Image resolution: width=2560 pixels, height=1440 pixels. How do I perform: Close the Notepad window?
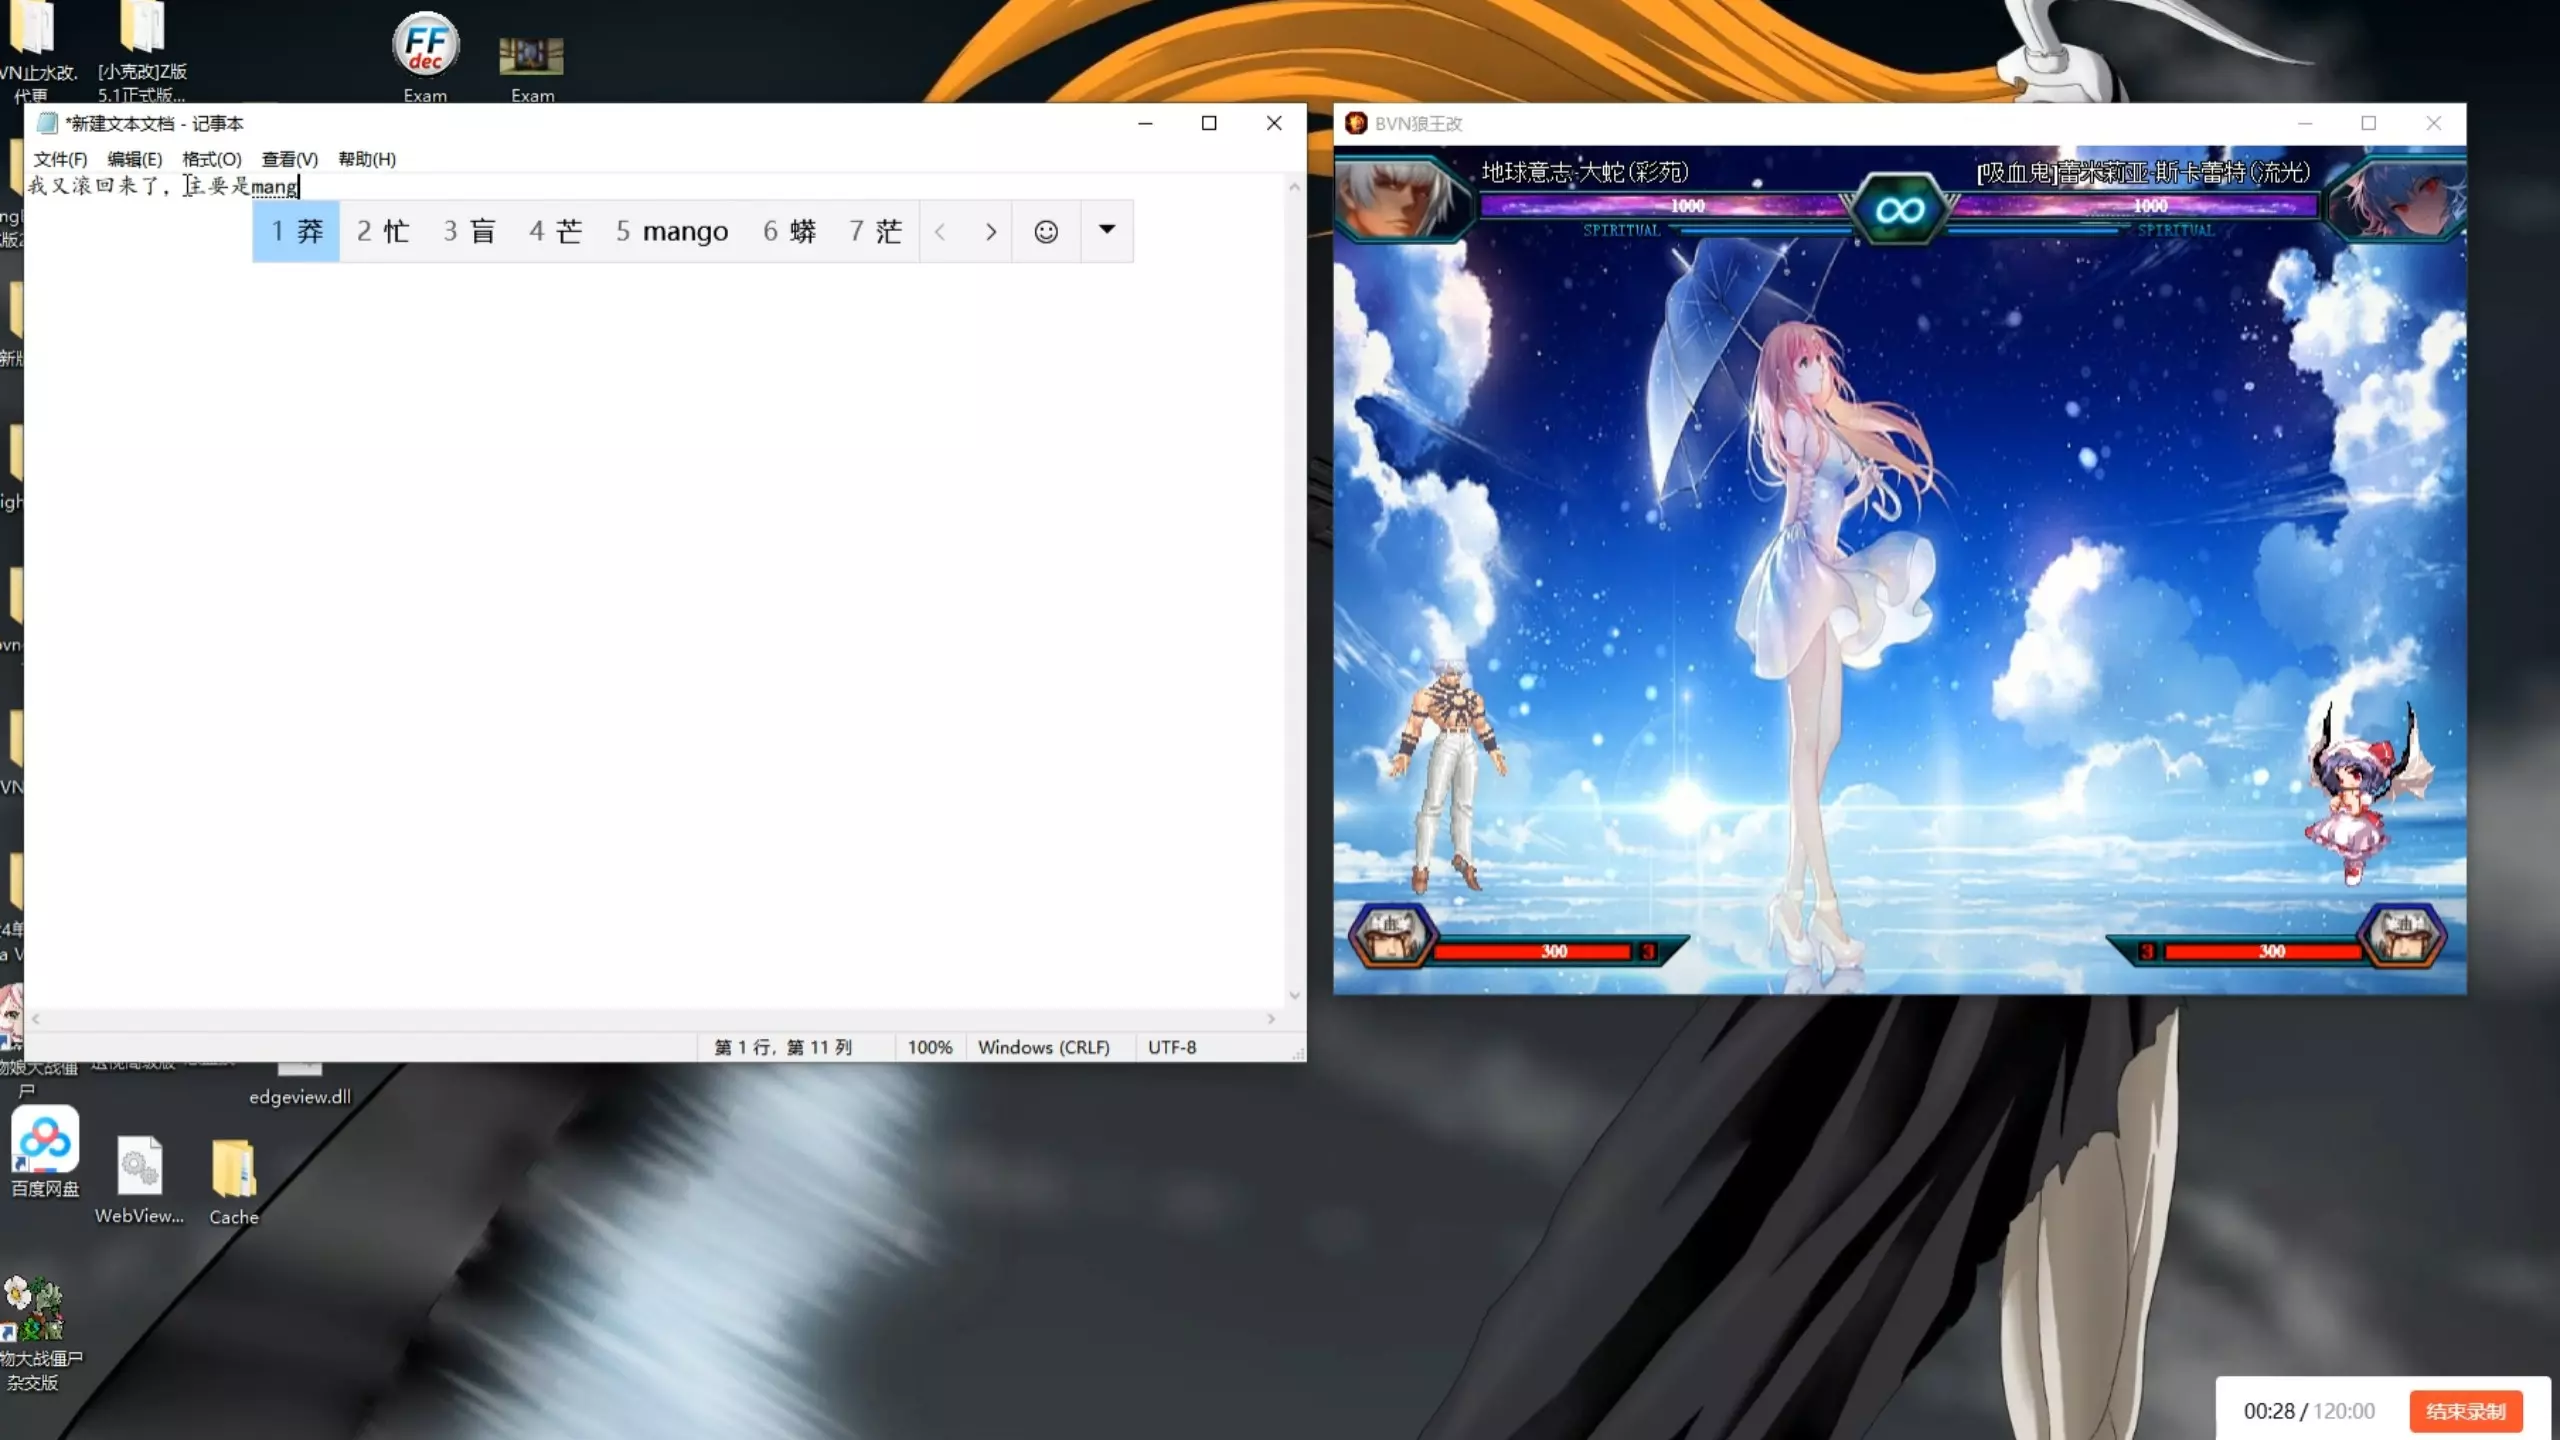coord(1274,123)
